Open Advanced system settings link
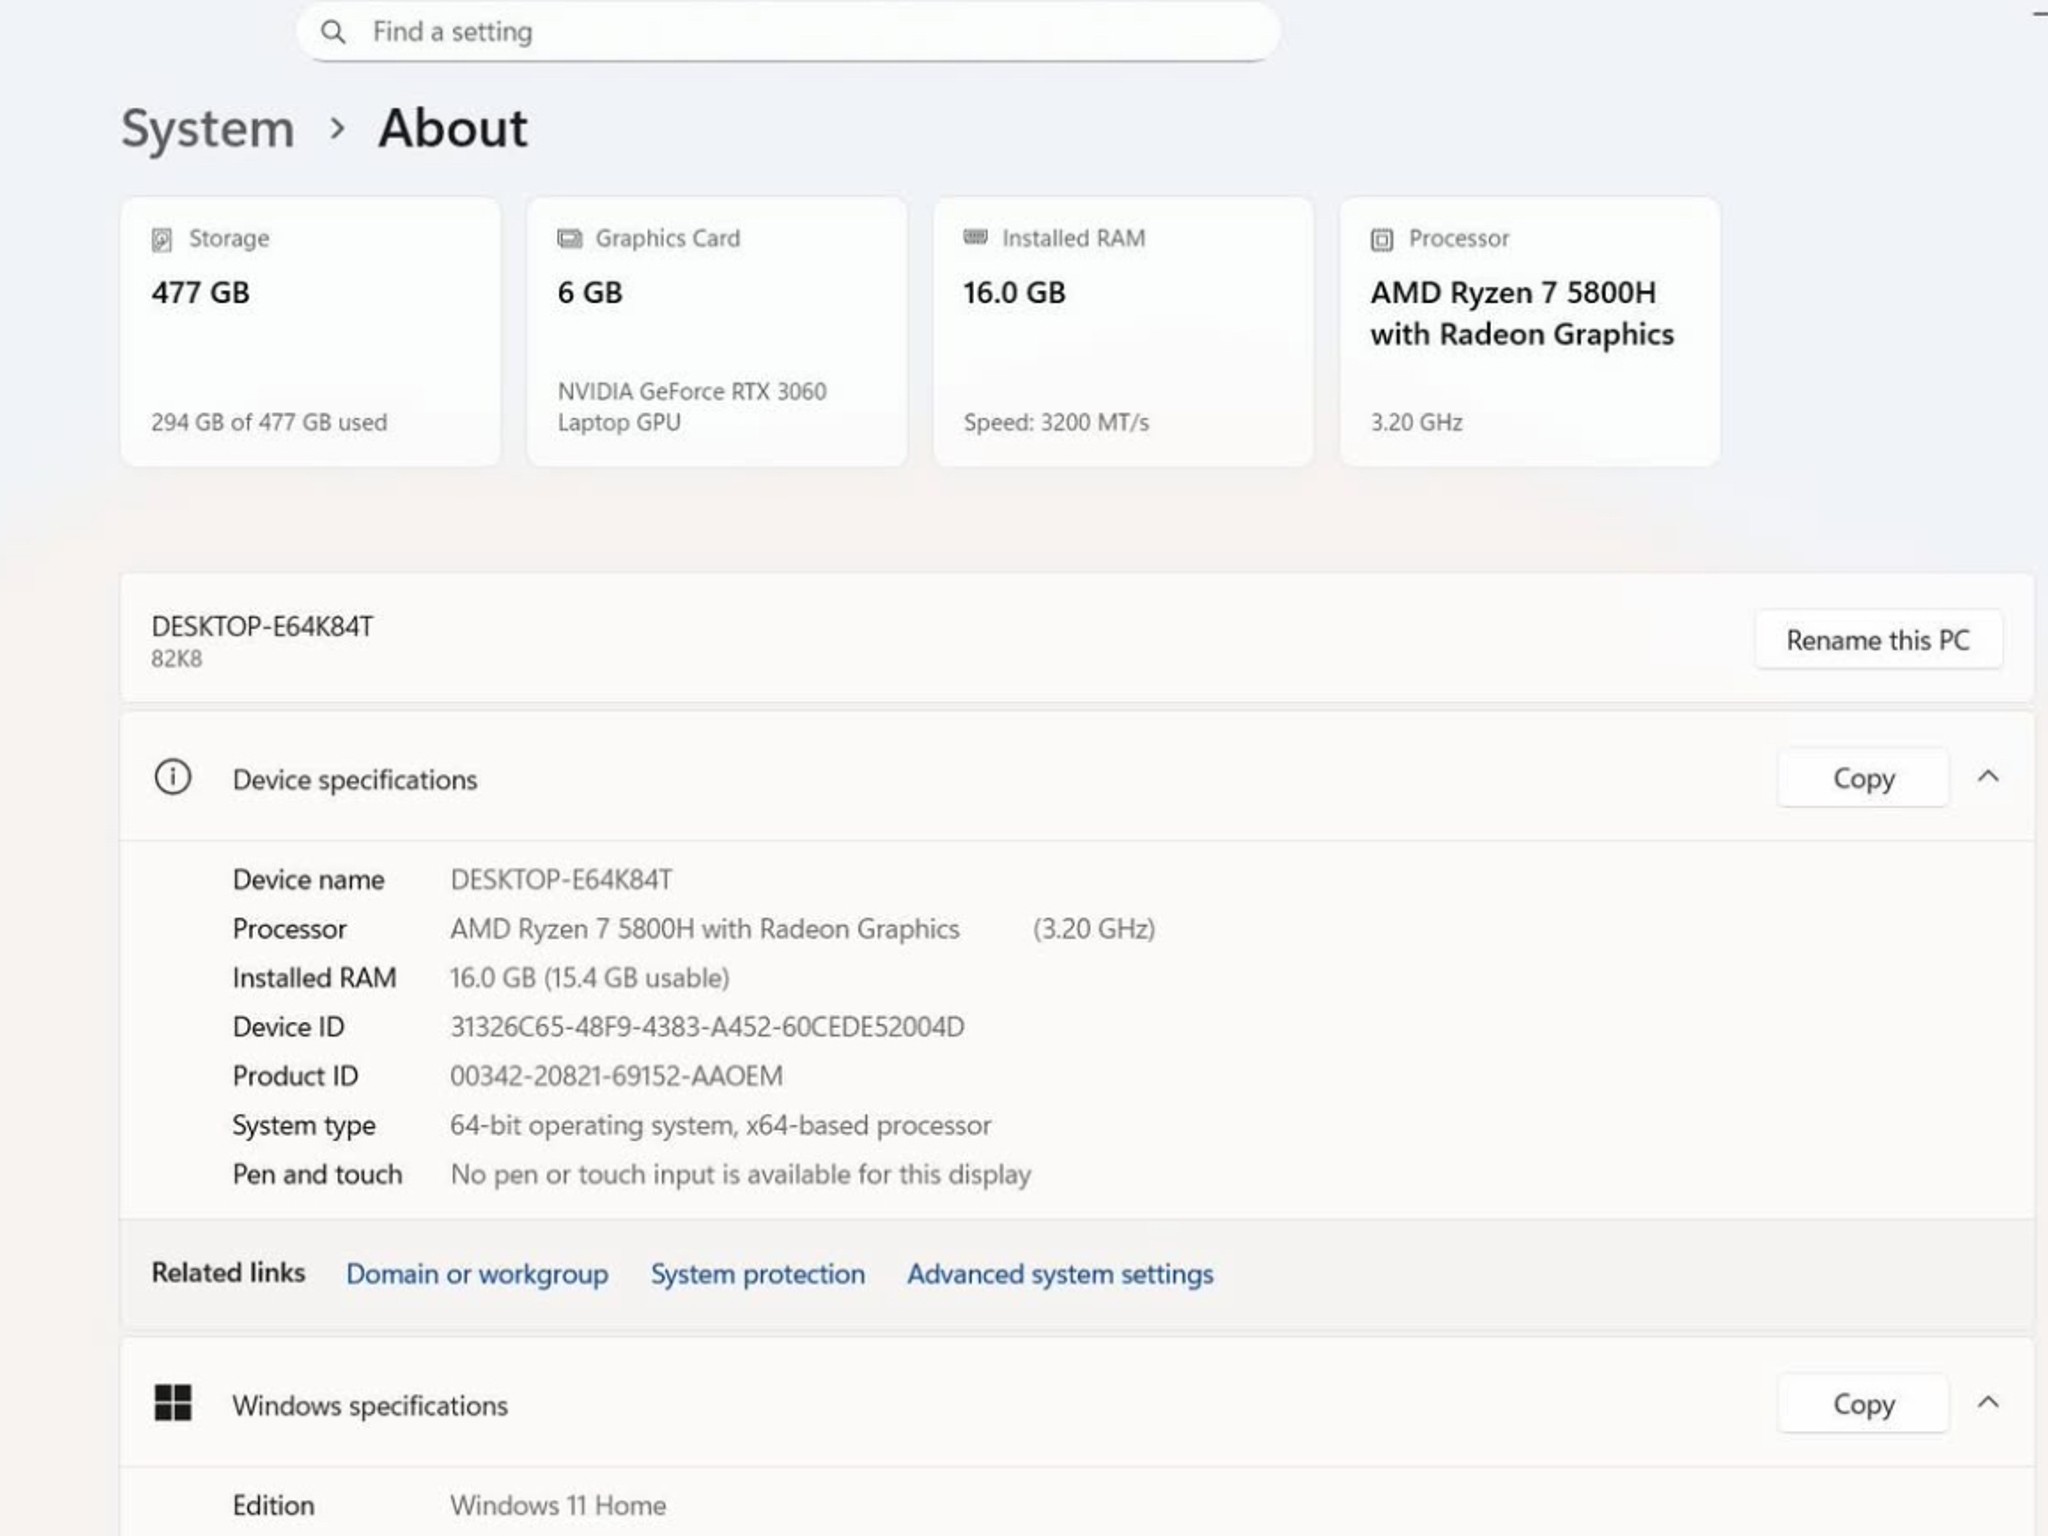The width and height of the screenshot is (2048, 1536). pyautogui.click(x=1060, y=1274)
